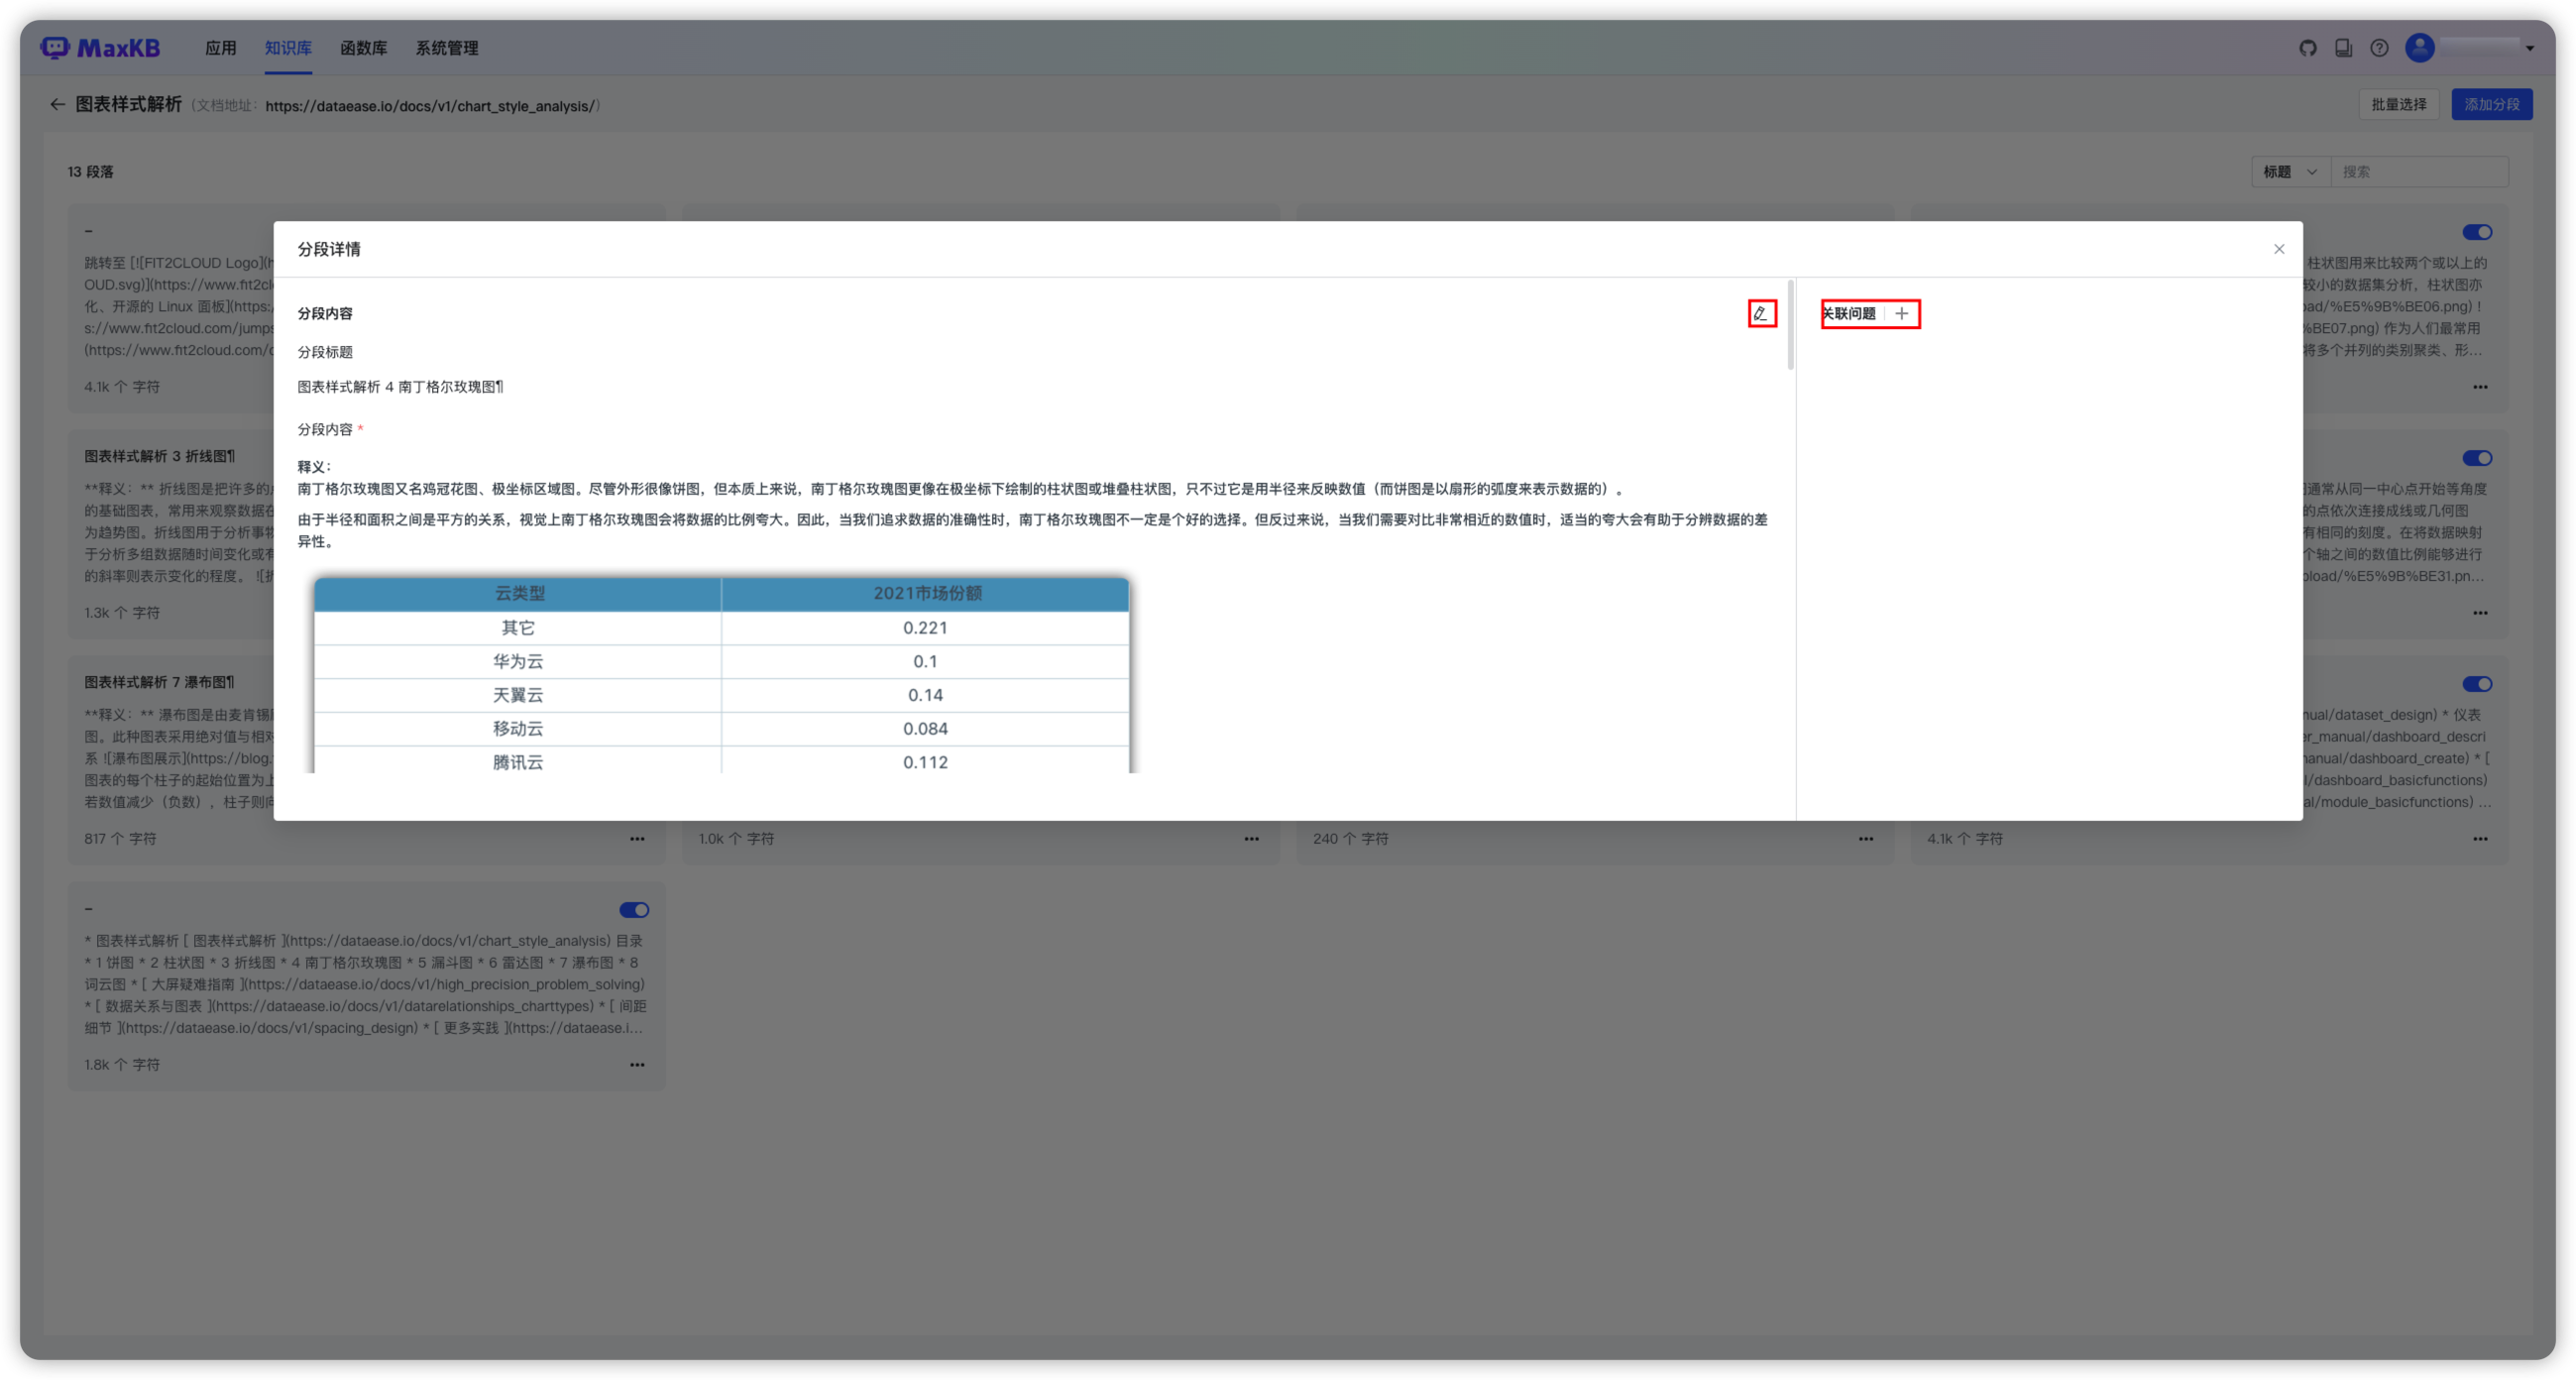The width and height of the screenshot is (2576, 1380).
Task: Click the help question mark icon
Action: [x=2379, y=48]
